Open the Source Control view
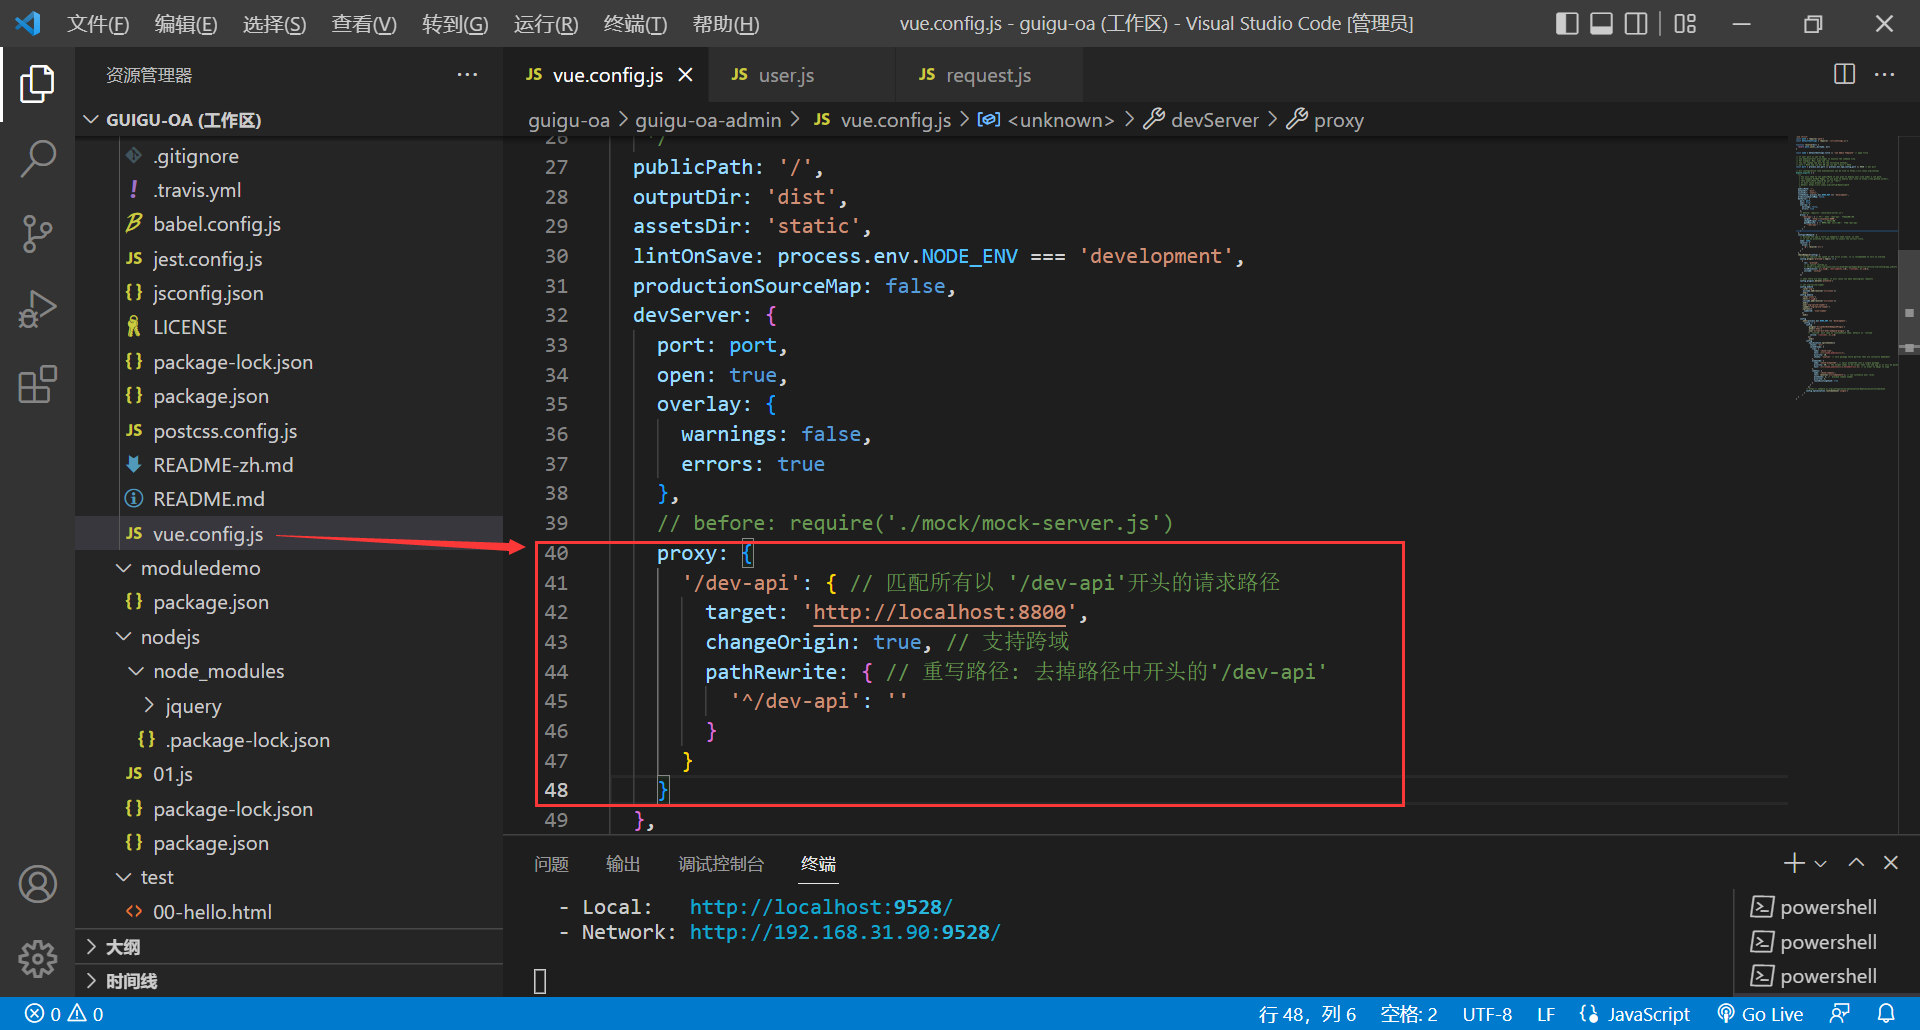1920x1030 pixels. (x=38, y=234)
